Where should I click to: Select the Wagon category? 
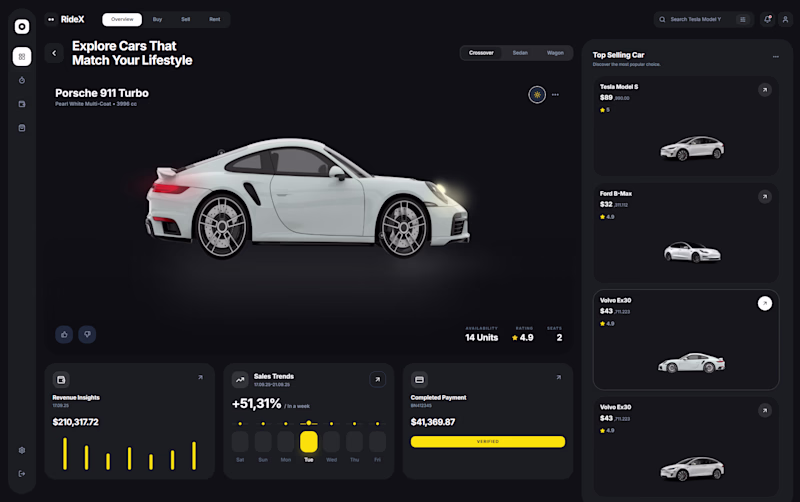coord(555,53)
